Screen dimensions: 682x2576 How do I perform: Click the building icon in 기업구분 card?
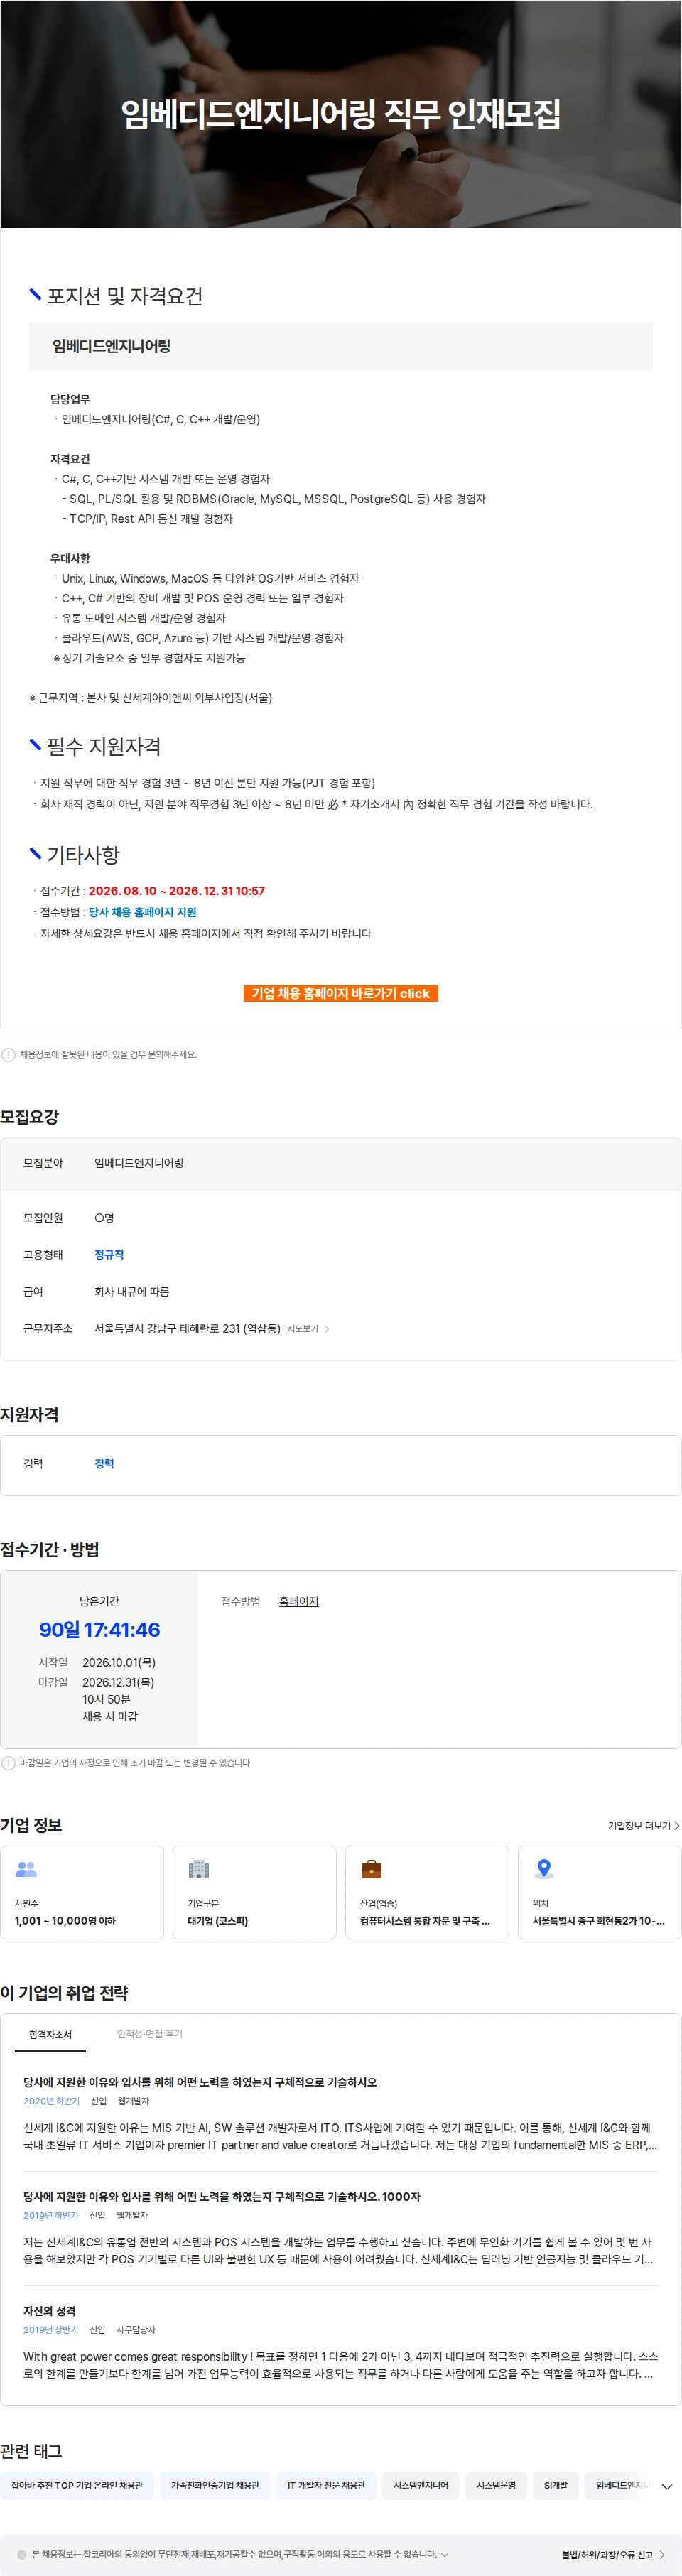199,1869
